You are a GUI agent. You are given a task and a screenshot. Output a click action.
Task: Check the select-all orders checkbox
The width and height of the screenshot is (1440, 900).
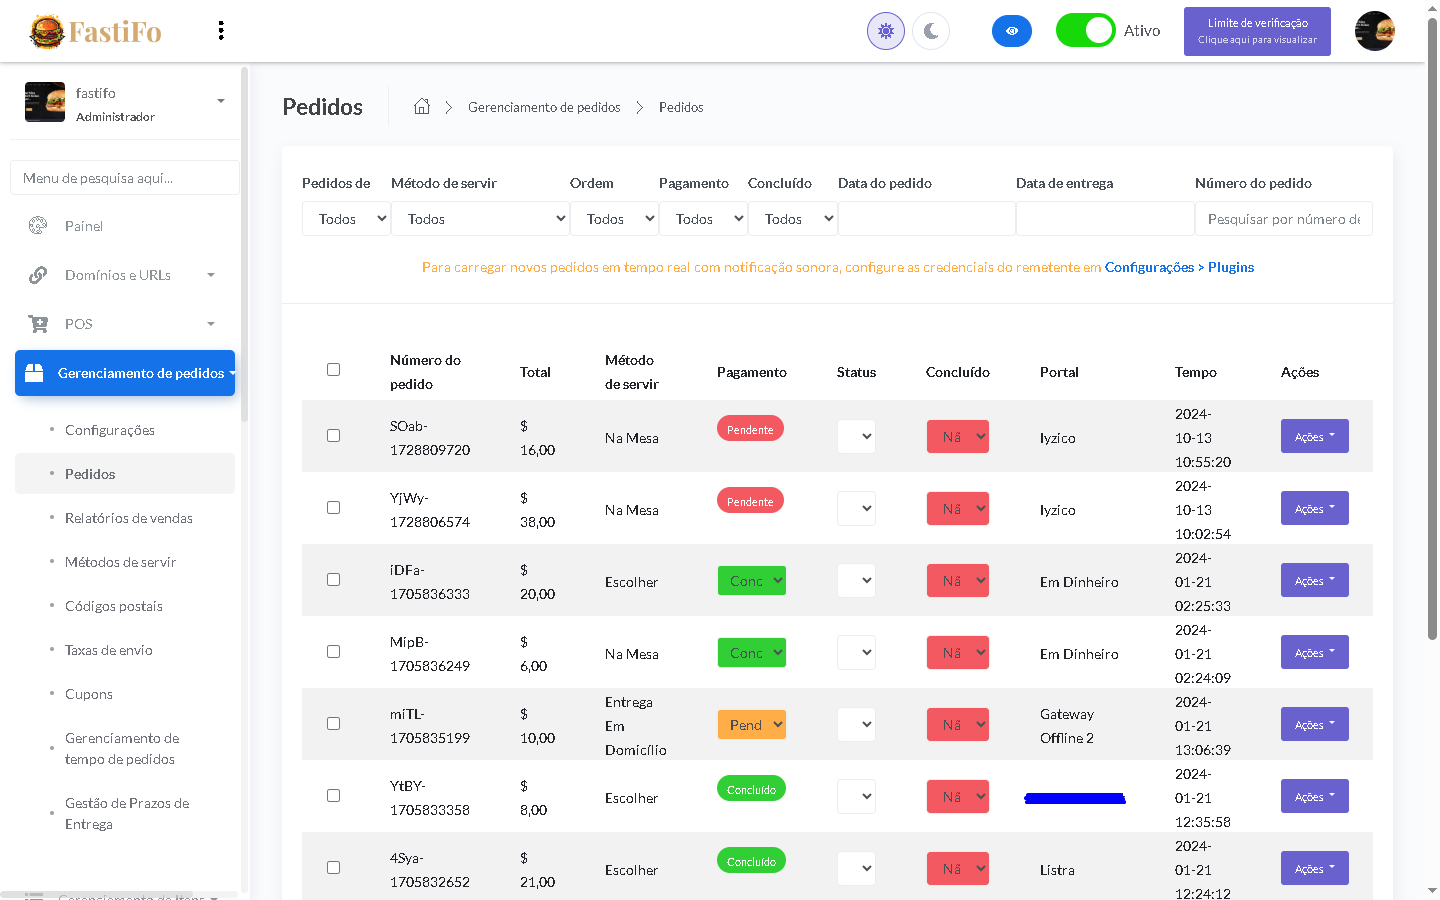(334, 370)
